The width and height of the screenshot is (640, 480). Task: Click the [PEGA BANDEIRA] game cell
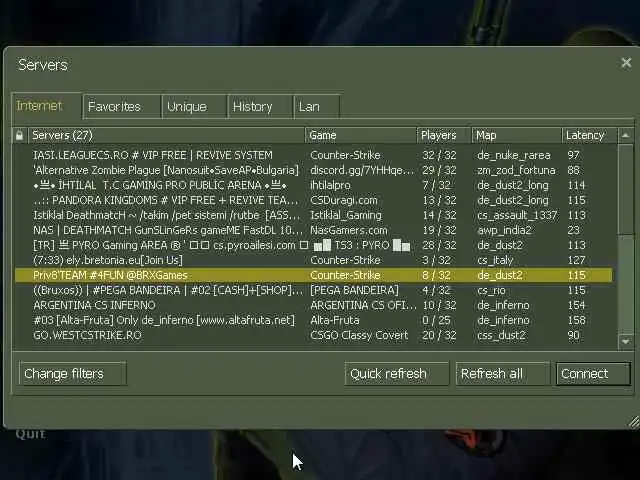pyautogui.click(x=354, y=290)
